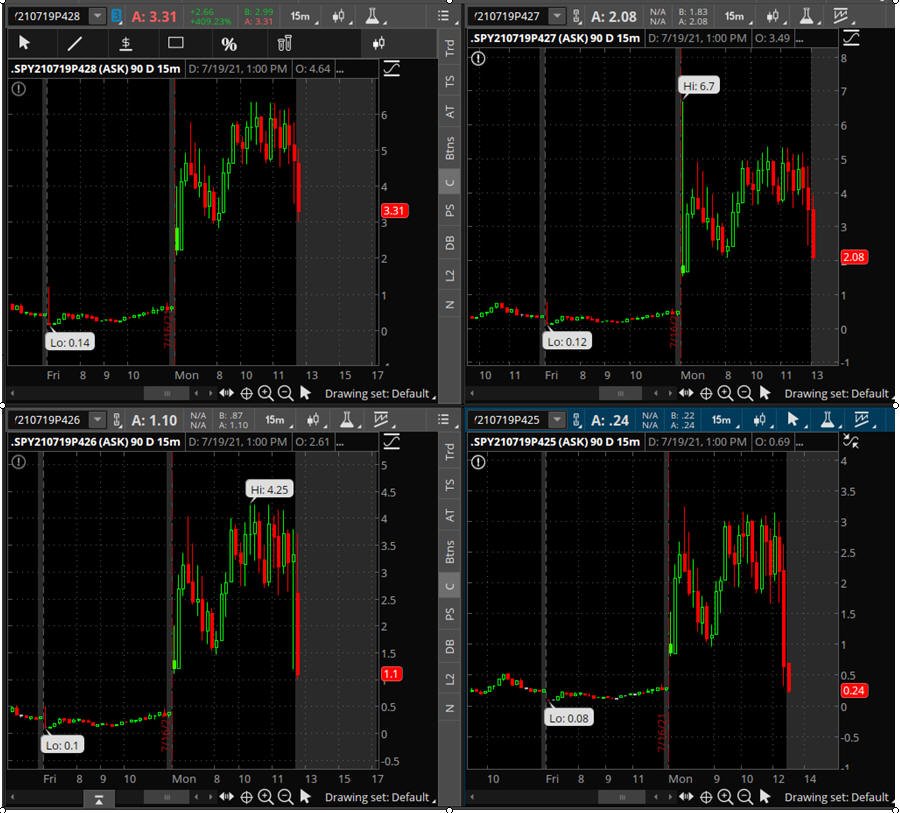Click the alert exclamation icon on P428 chart
The height and width of the screenshot is (813, 900).
18,89
